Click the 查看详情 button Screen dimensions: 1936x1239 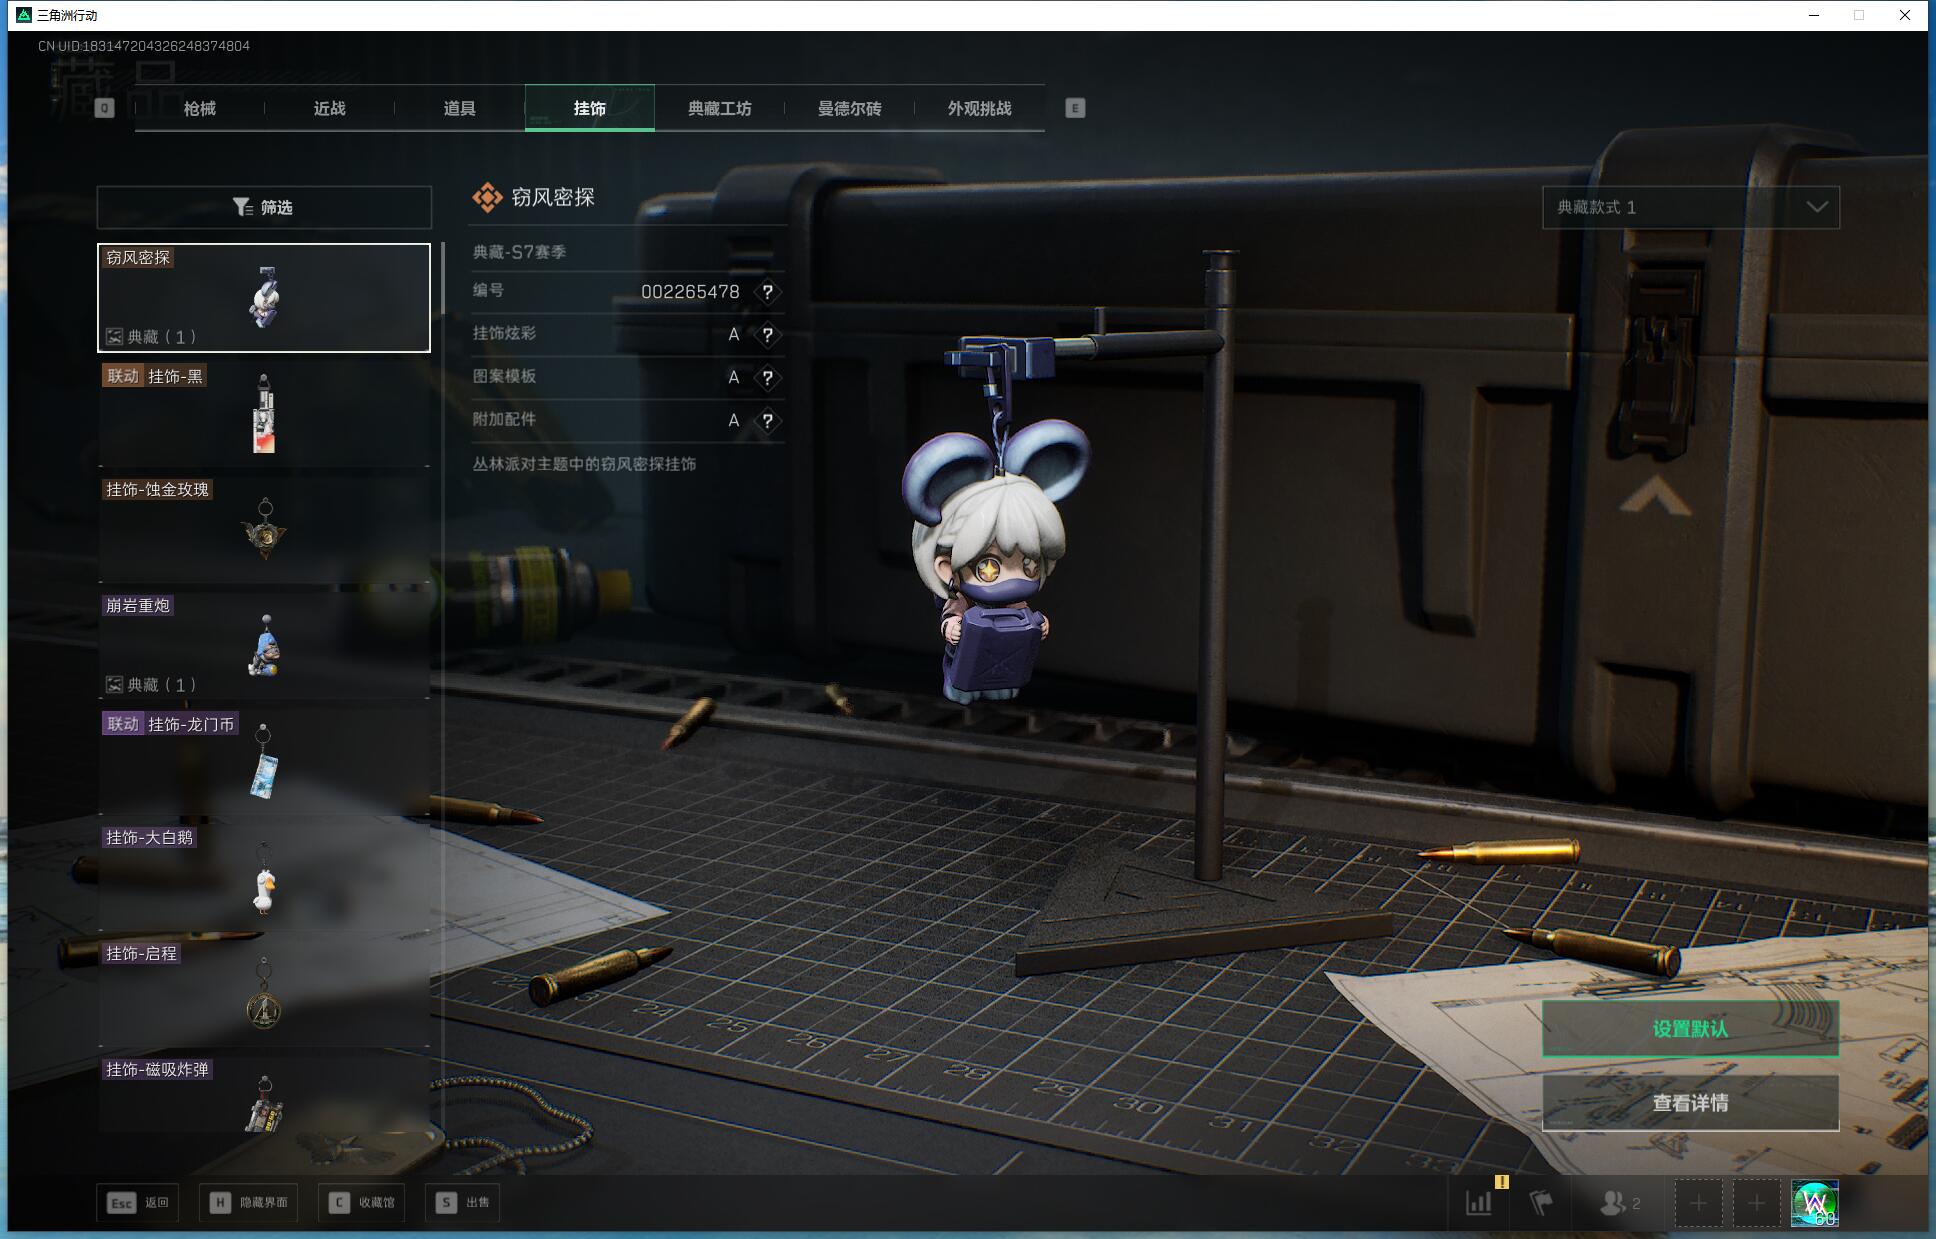[1690, 1103]
